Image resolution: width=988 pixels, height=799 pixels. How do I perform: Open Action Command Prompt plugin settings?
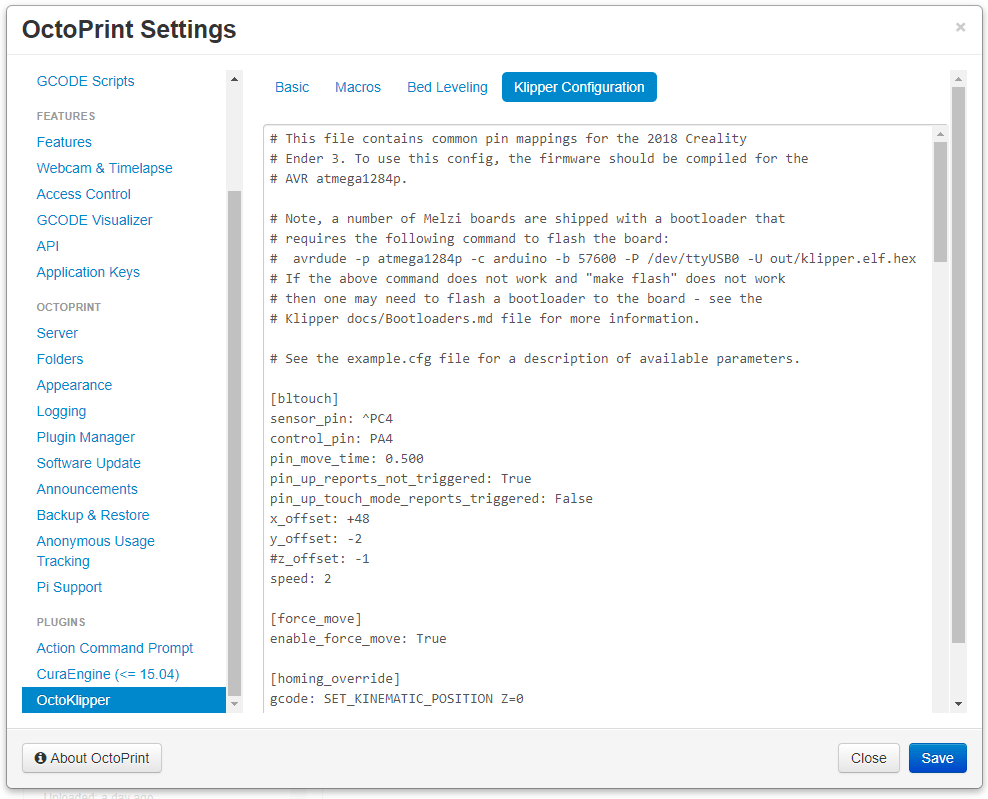pyautogui.click(x=114, y=648)
